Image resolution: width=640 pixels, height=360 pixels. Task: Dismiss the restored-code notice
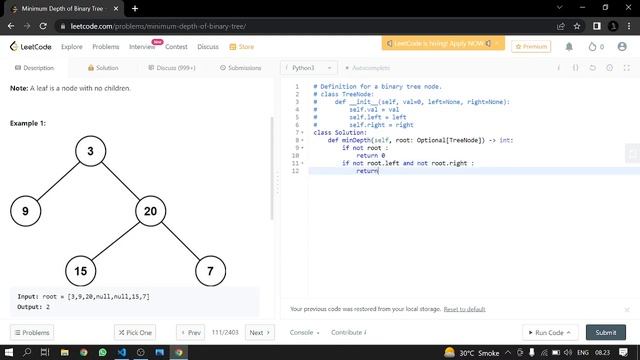tap(627, 310)
